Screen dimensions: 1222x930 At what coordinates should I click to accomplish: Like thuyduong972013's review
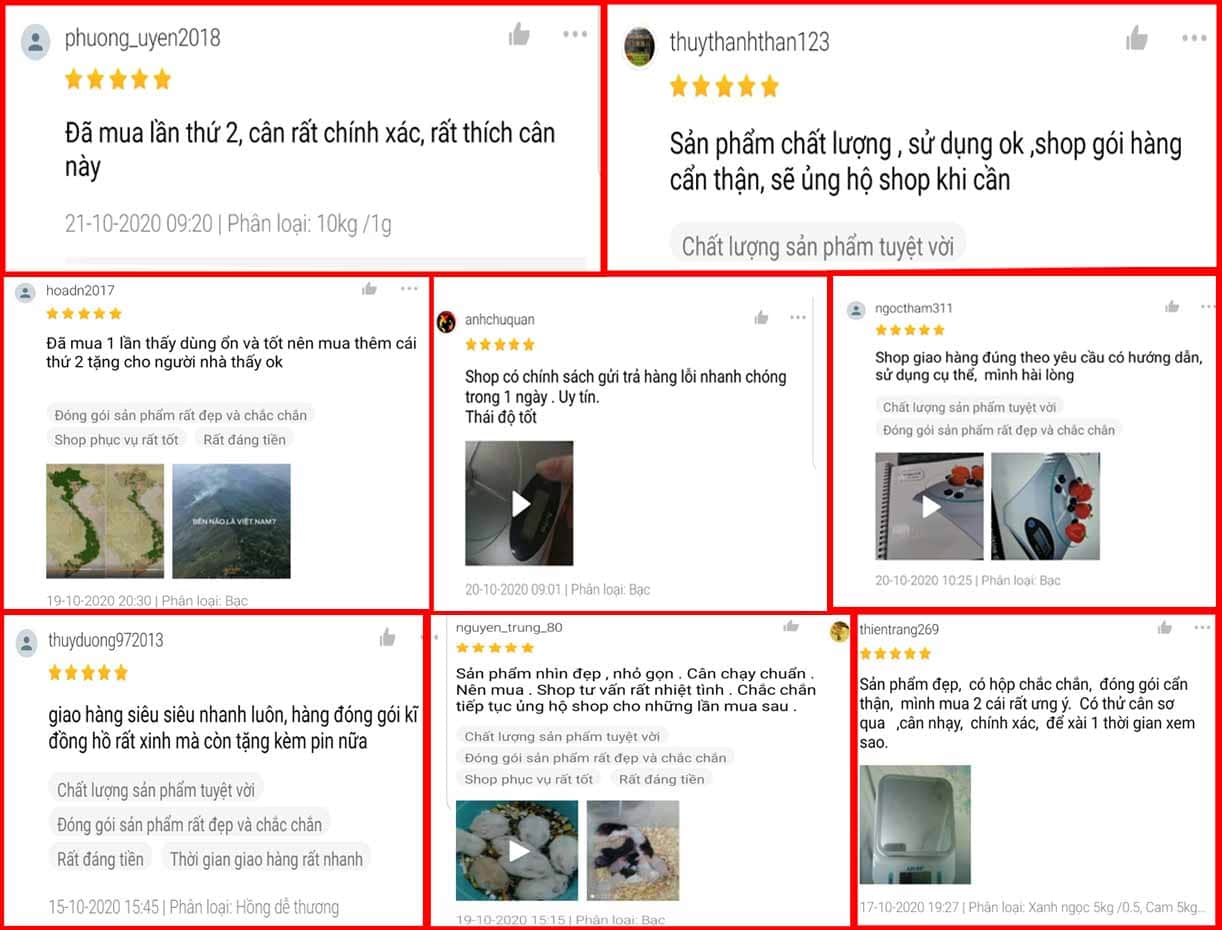pyautogui.click(x=387, y=638)
